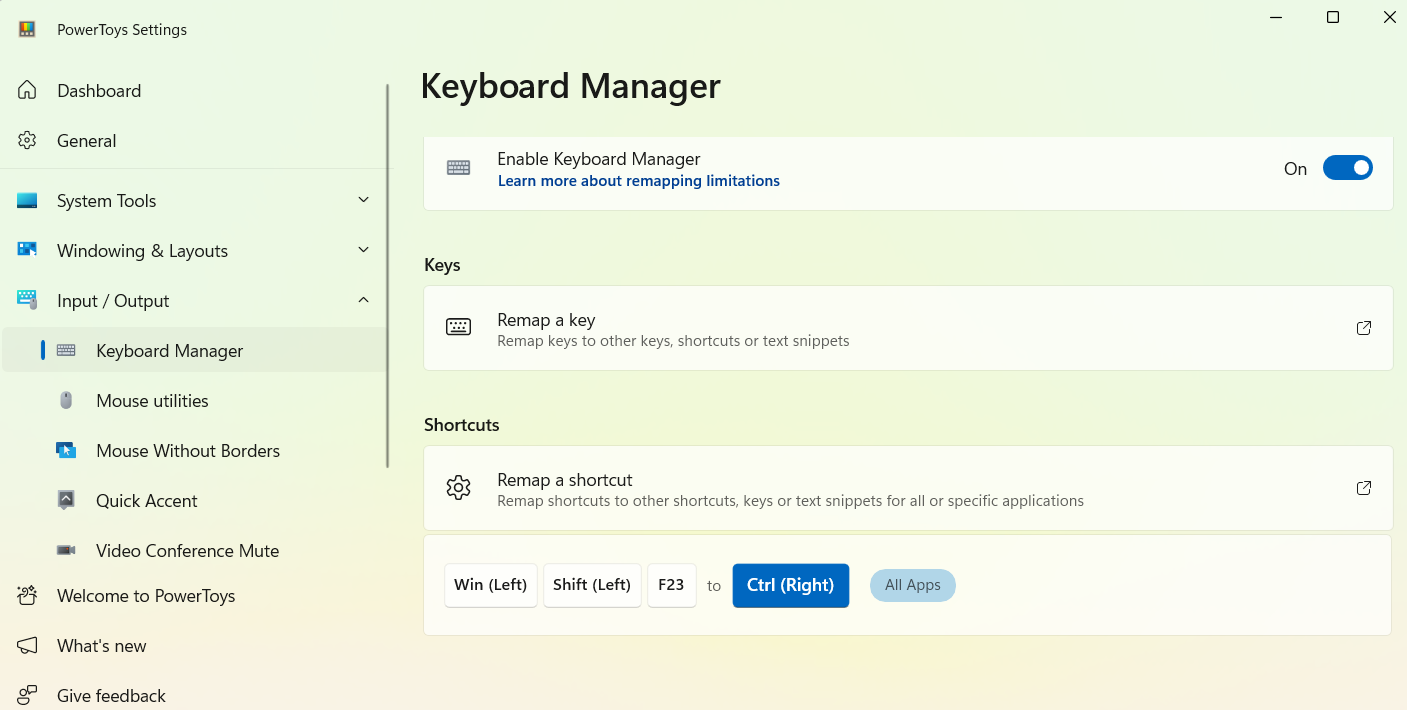This screenshot has width=1407, height=710.
Task: Expand the Windowing & Layouts chevron
Action: click(364, 250)
